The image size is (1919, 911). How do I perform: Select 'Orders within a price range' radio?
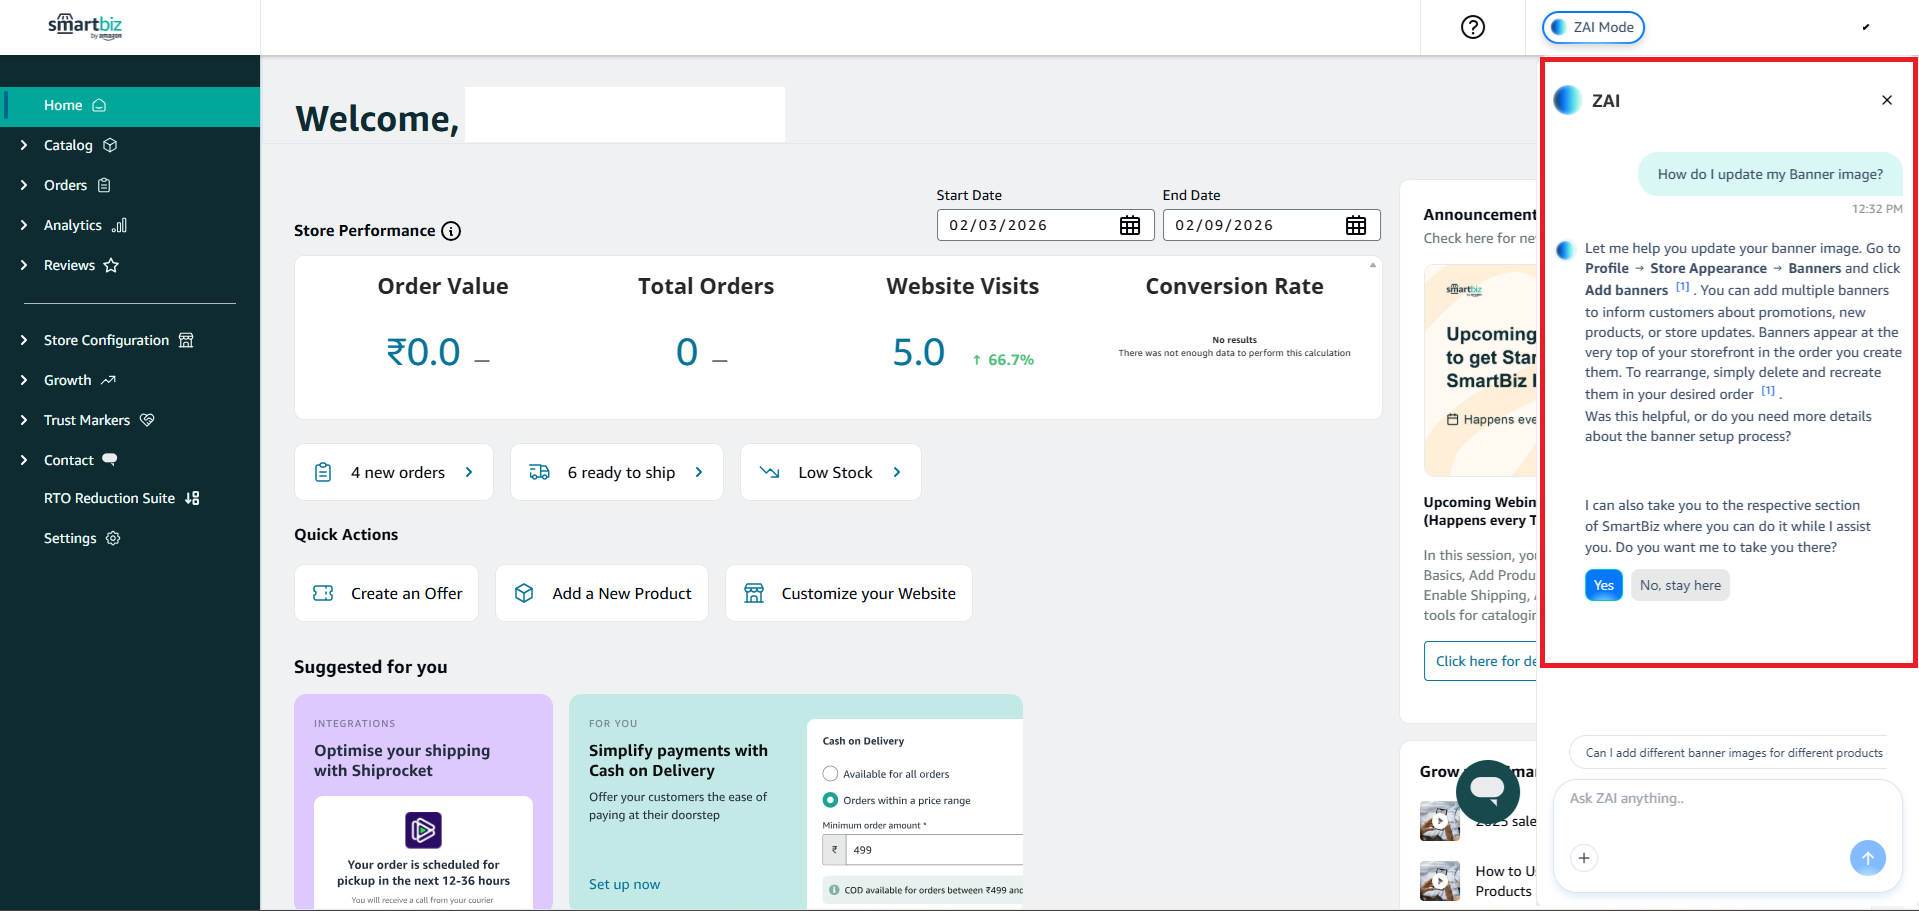coord(830,800)
